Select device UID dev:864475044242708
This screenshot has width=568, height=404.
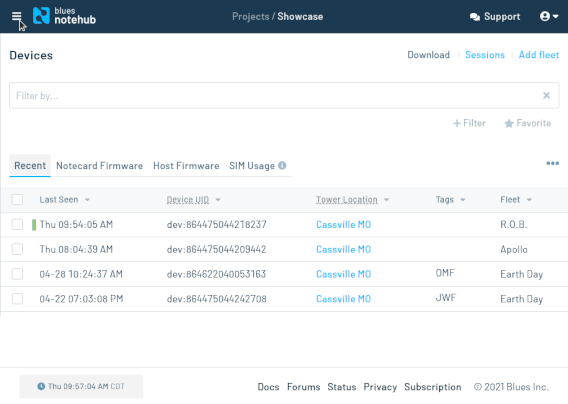tap(217, 299)
